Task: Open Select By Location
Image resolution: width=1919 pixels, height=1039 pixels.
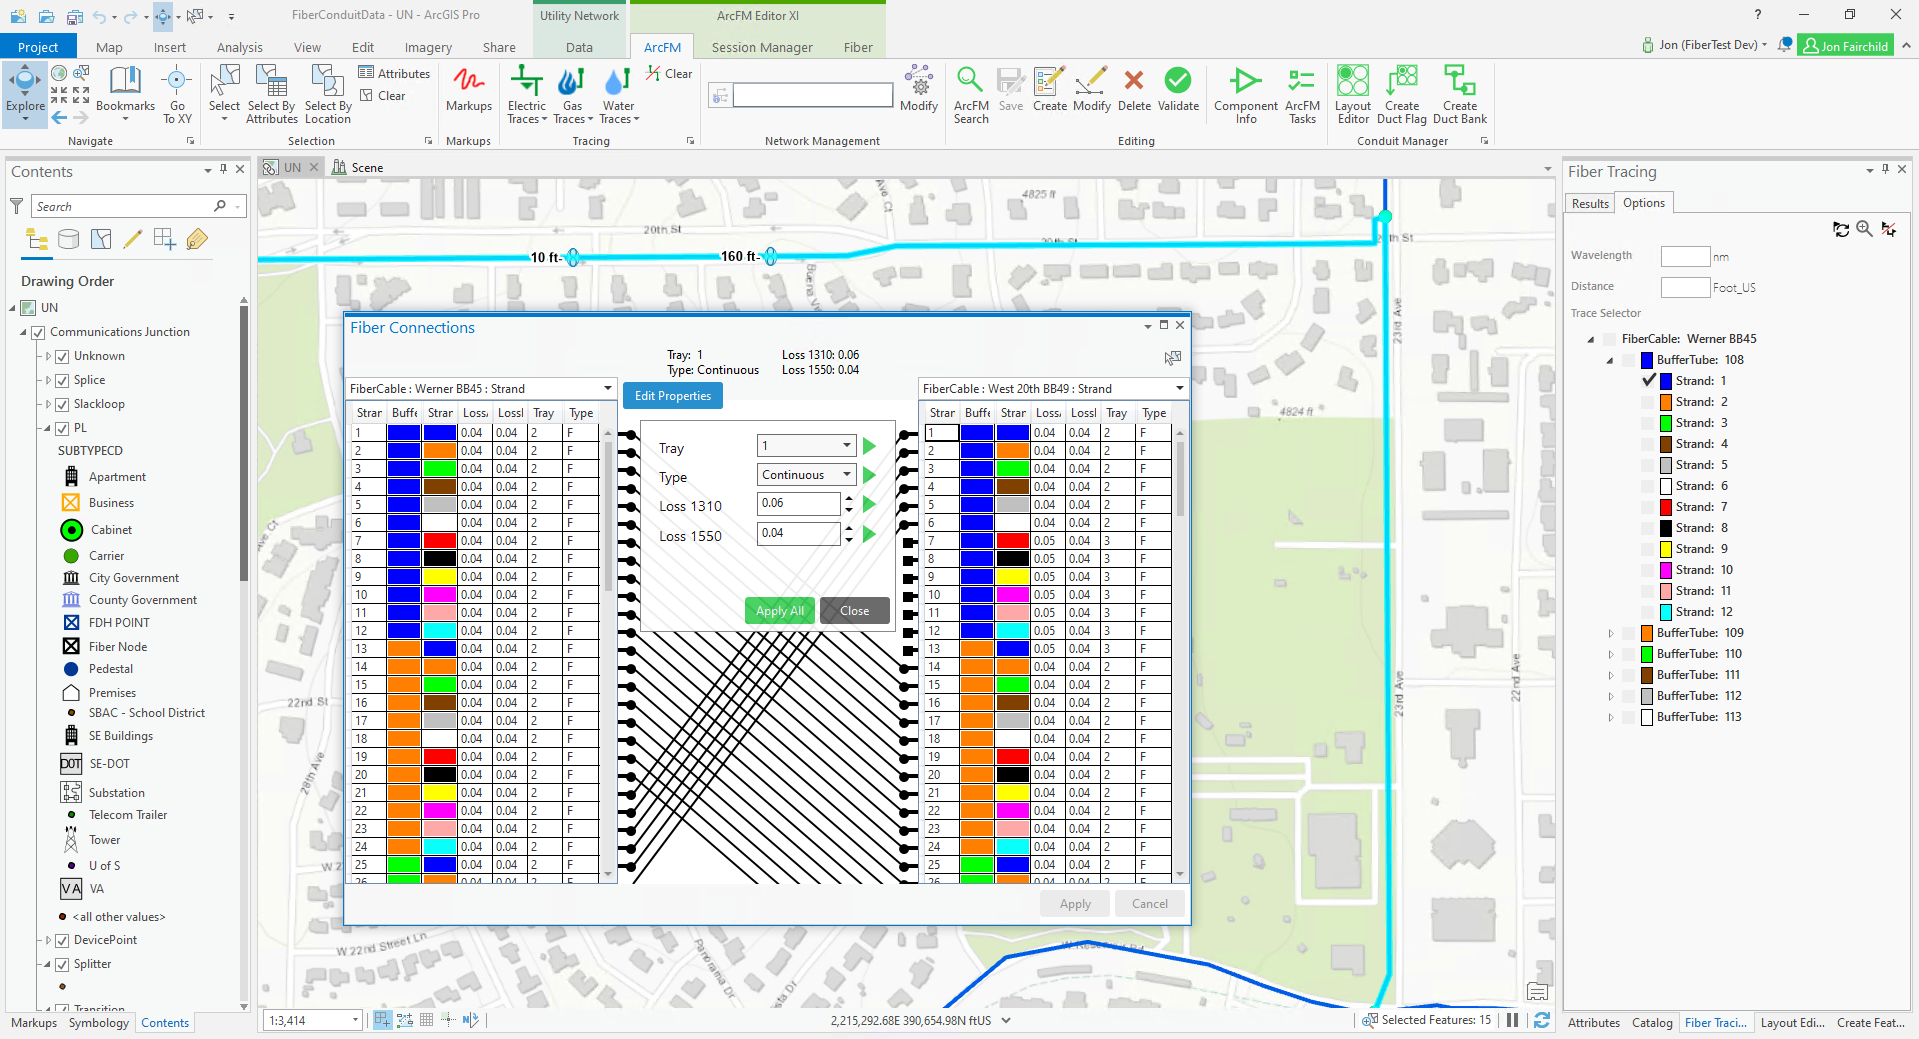Action: 328,94
